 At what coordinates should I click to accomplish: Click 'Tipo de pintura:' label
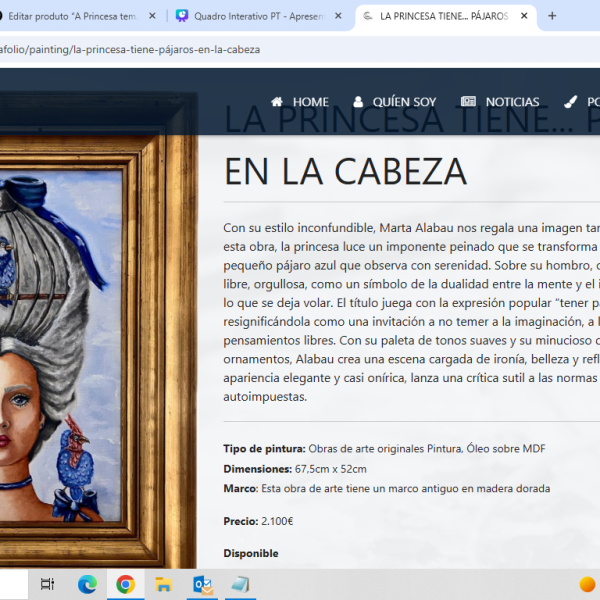[264, 448]
